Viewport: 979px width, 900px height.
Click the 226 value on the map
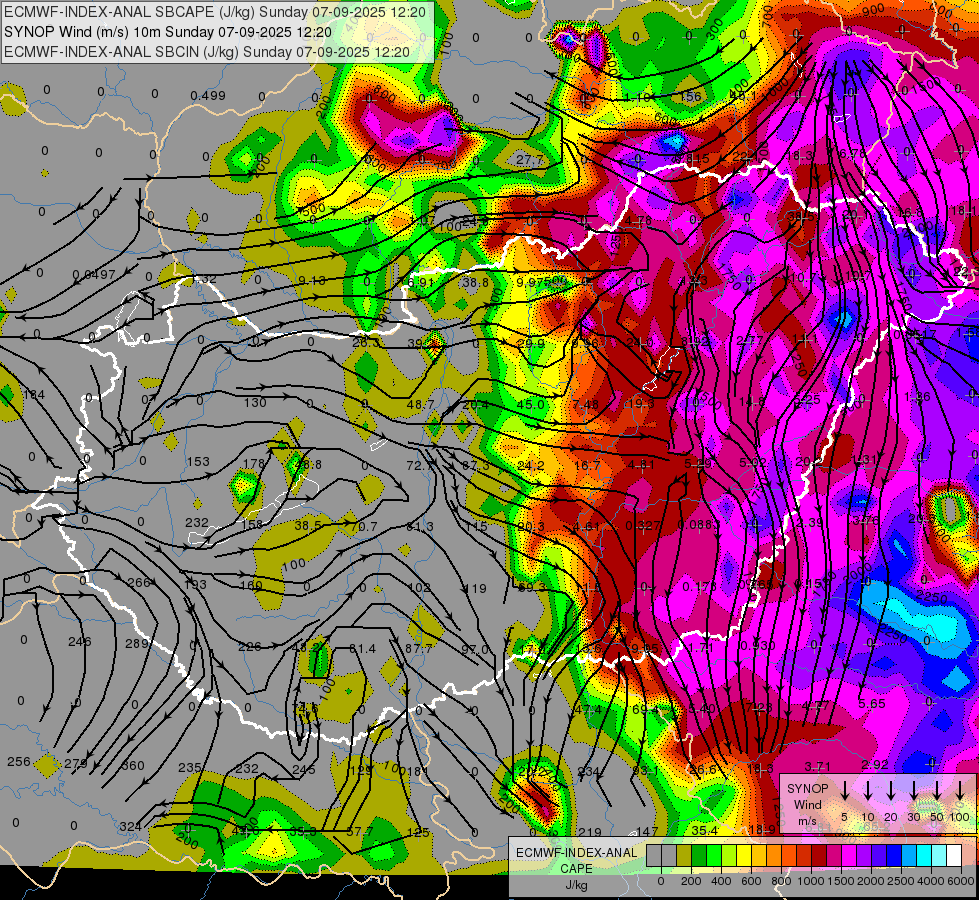pos(249,646)
